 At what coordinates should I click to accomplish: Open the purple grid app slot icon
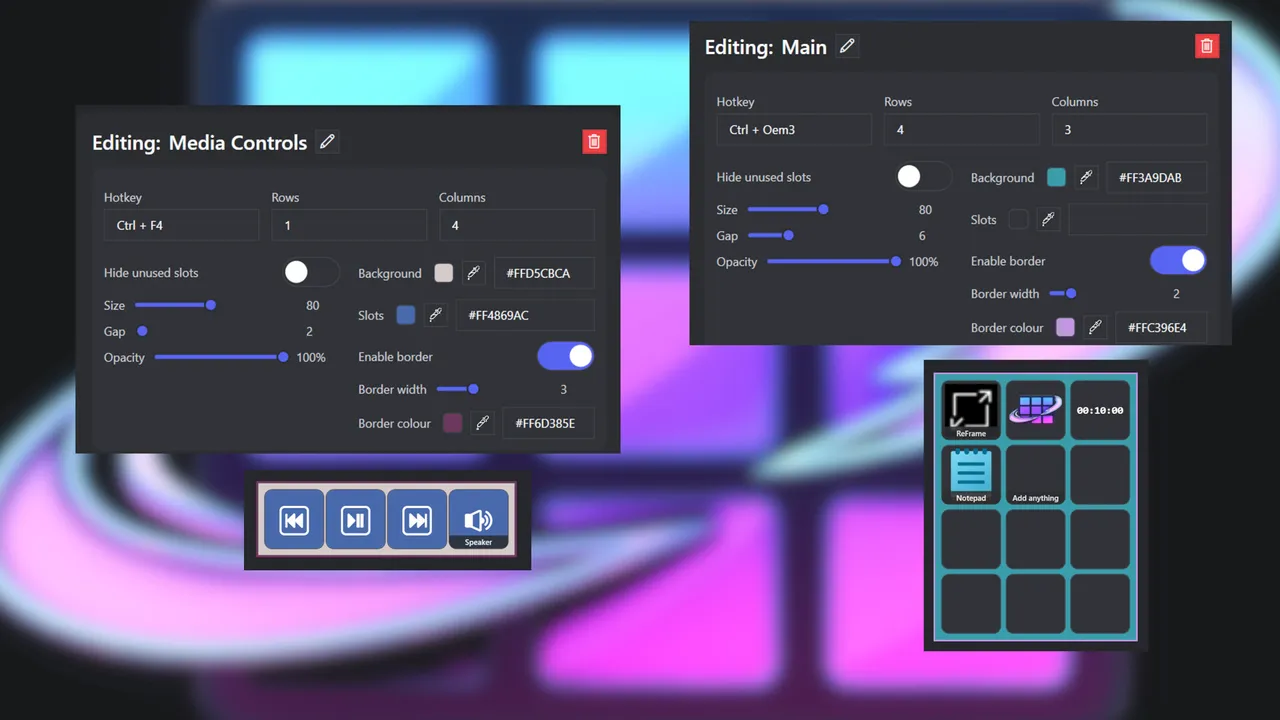[x=1036, y=410]
